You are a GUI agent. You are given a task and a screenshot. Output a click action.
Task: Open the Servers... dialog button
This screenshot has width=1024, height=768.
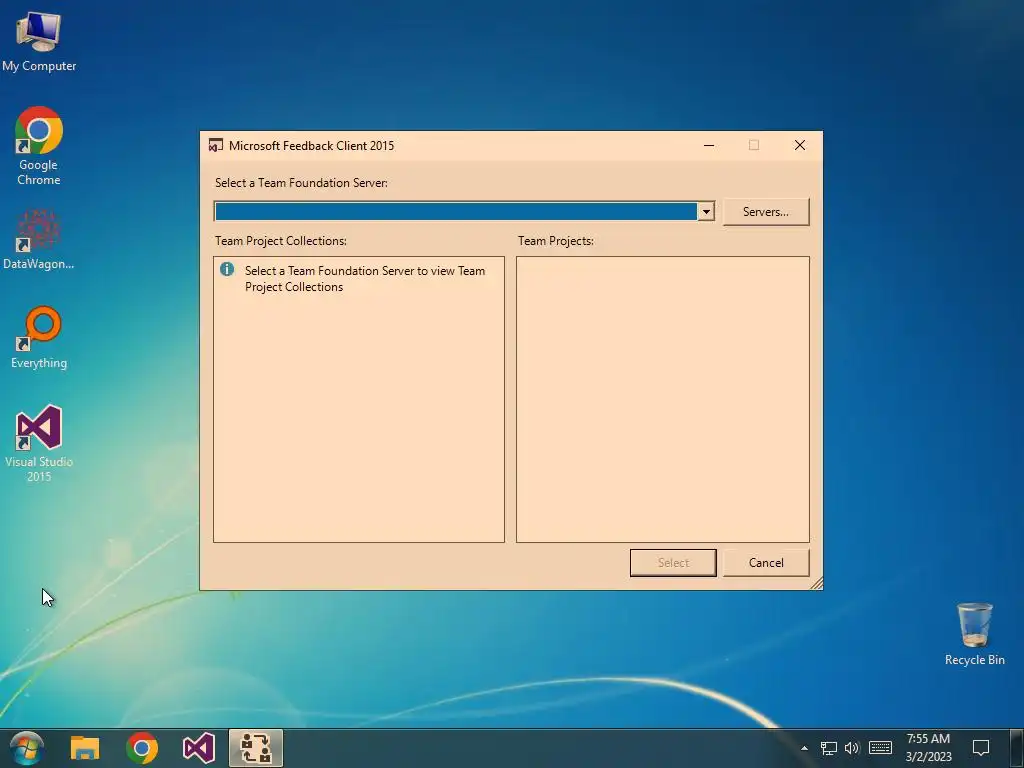[x=765, y=212]
